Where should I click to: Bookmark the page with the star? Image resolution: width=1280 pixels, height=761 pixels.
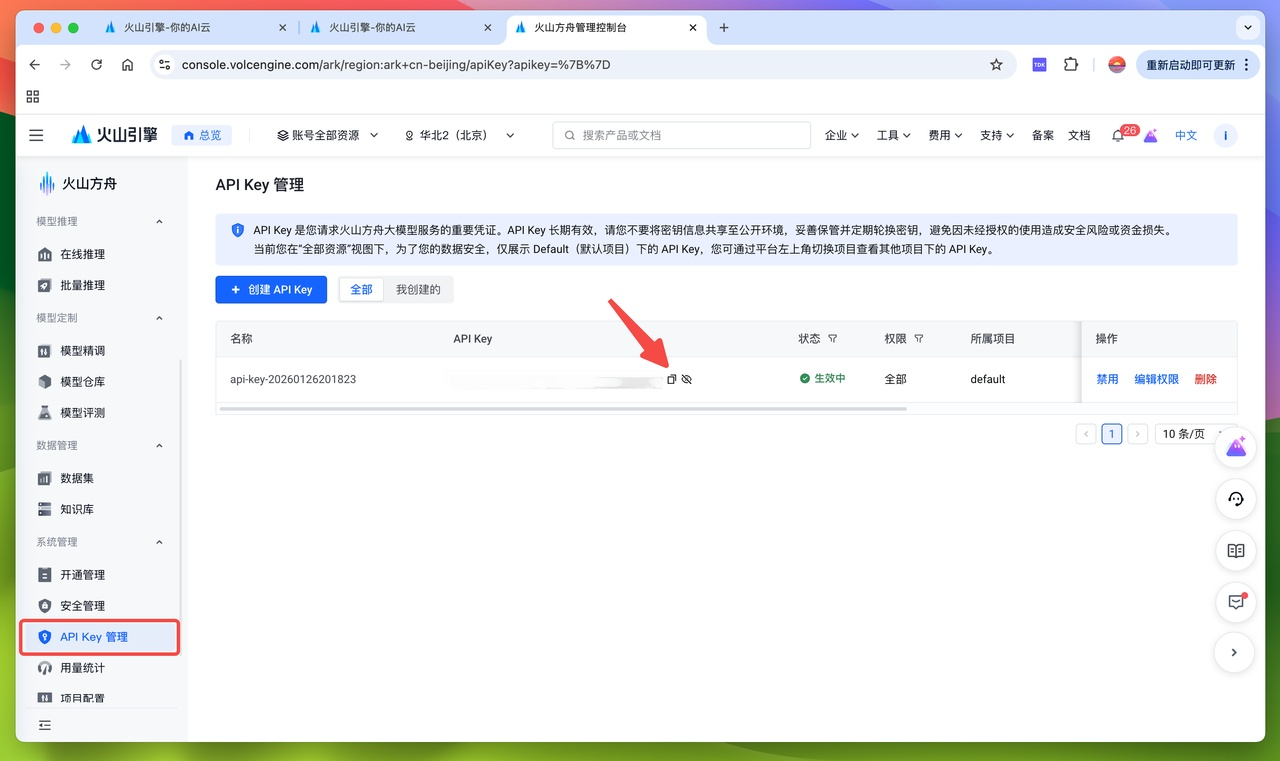996,64
